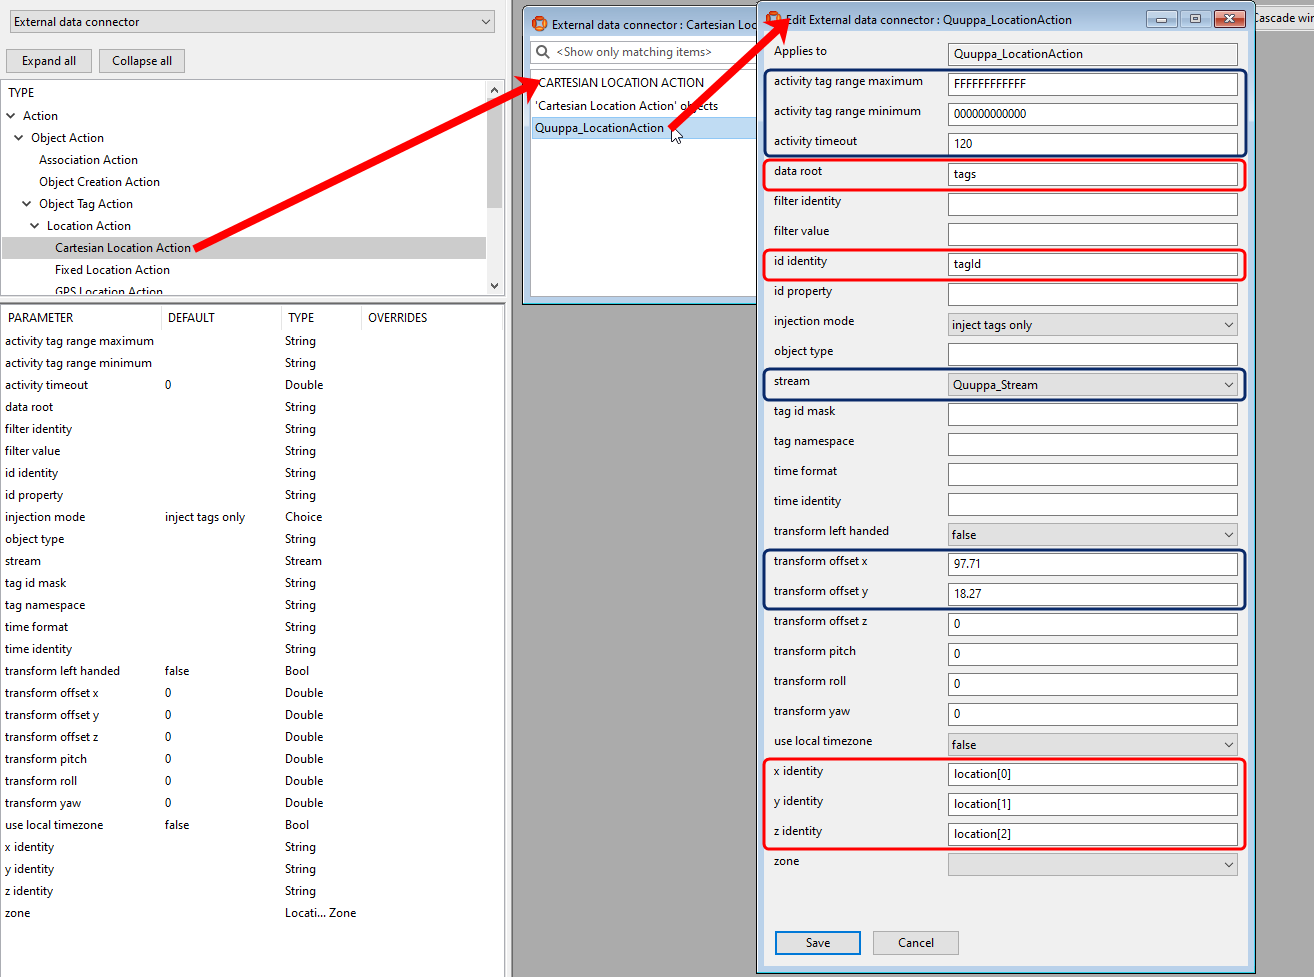1314x977 pixels.
Task: Open the injection mode dropdown
Action: click(1092, 325)
